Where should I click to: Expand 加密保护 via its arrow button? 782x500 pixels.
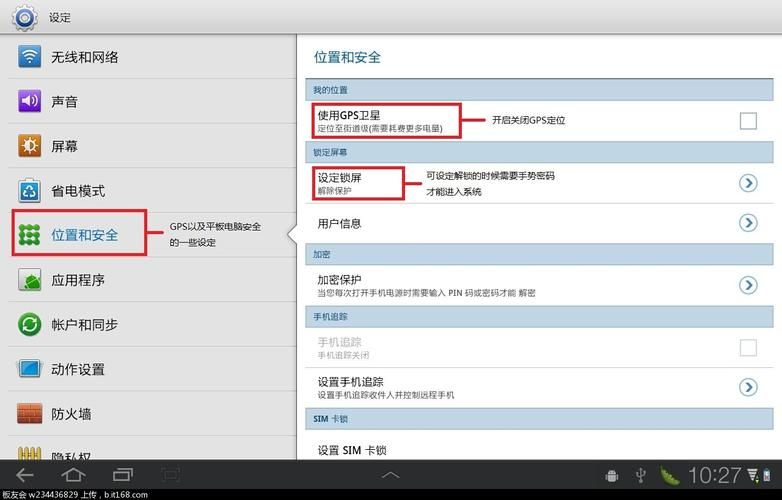[748, 285]
